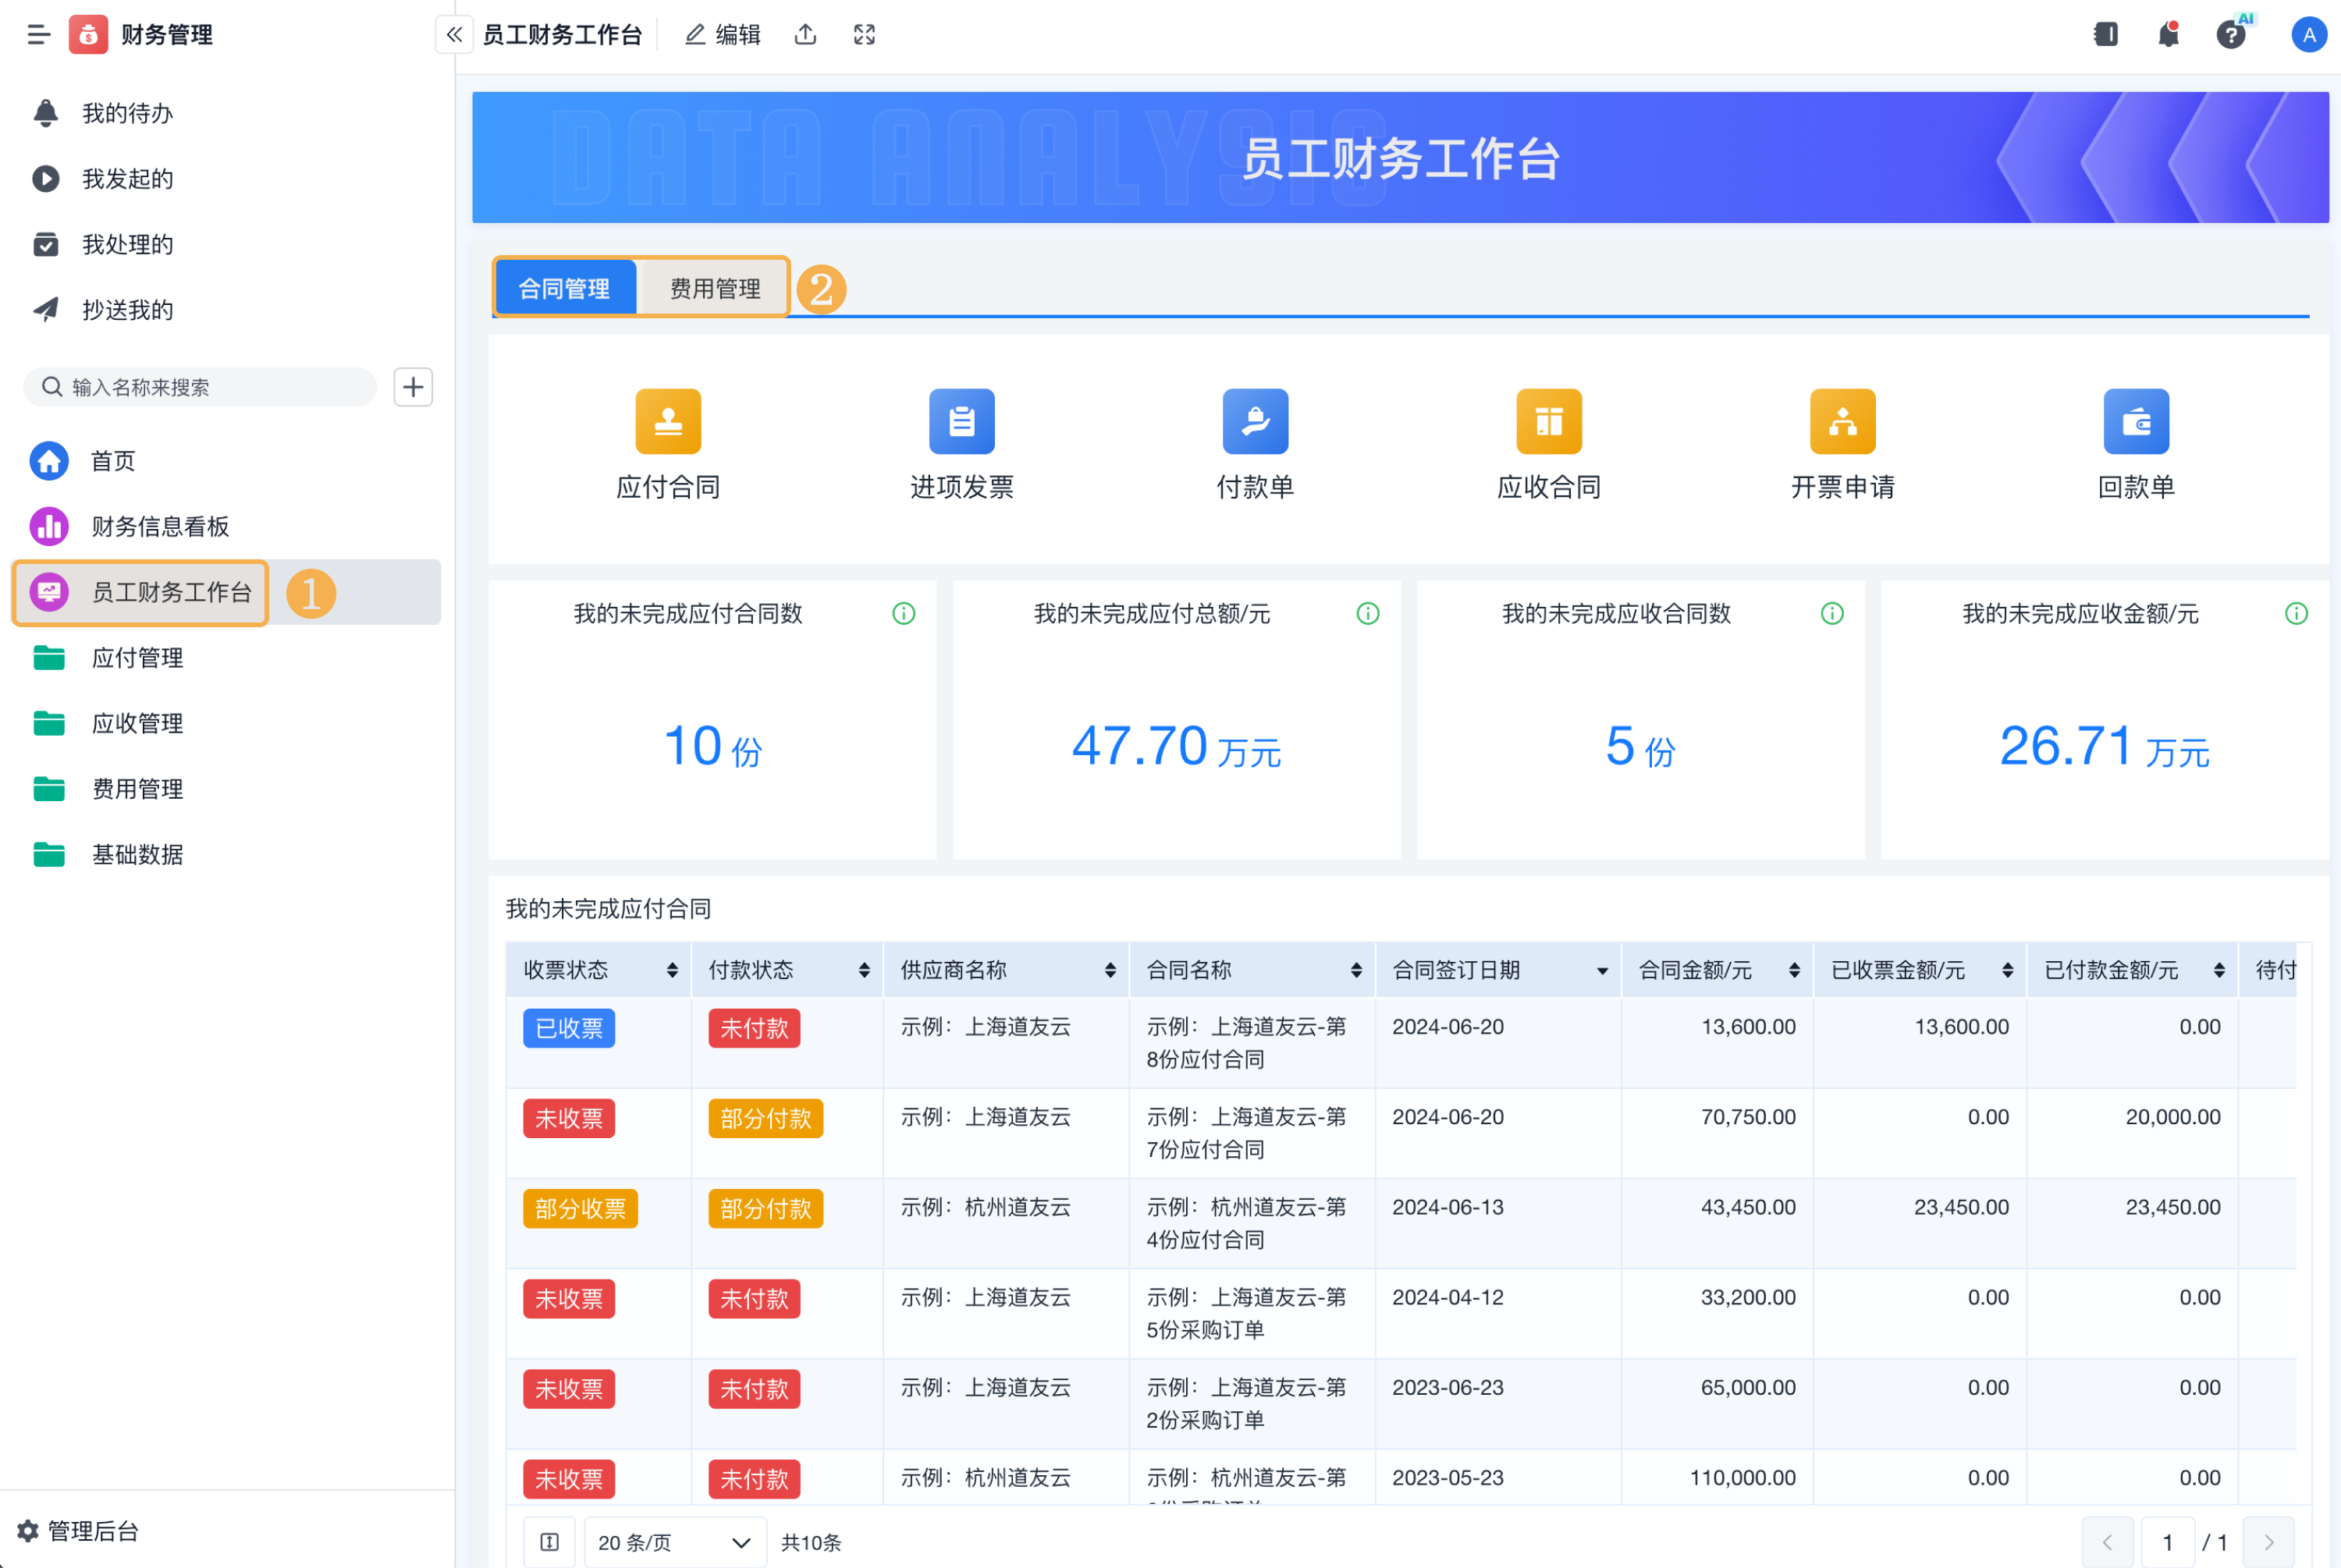Select the 财务信息看板 menu item
Image resolution: width=2341 pixels, height=1568 pixels.
coord(160,526)
